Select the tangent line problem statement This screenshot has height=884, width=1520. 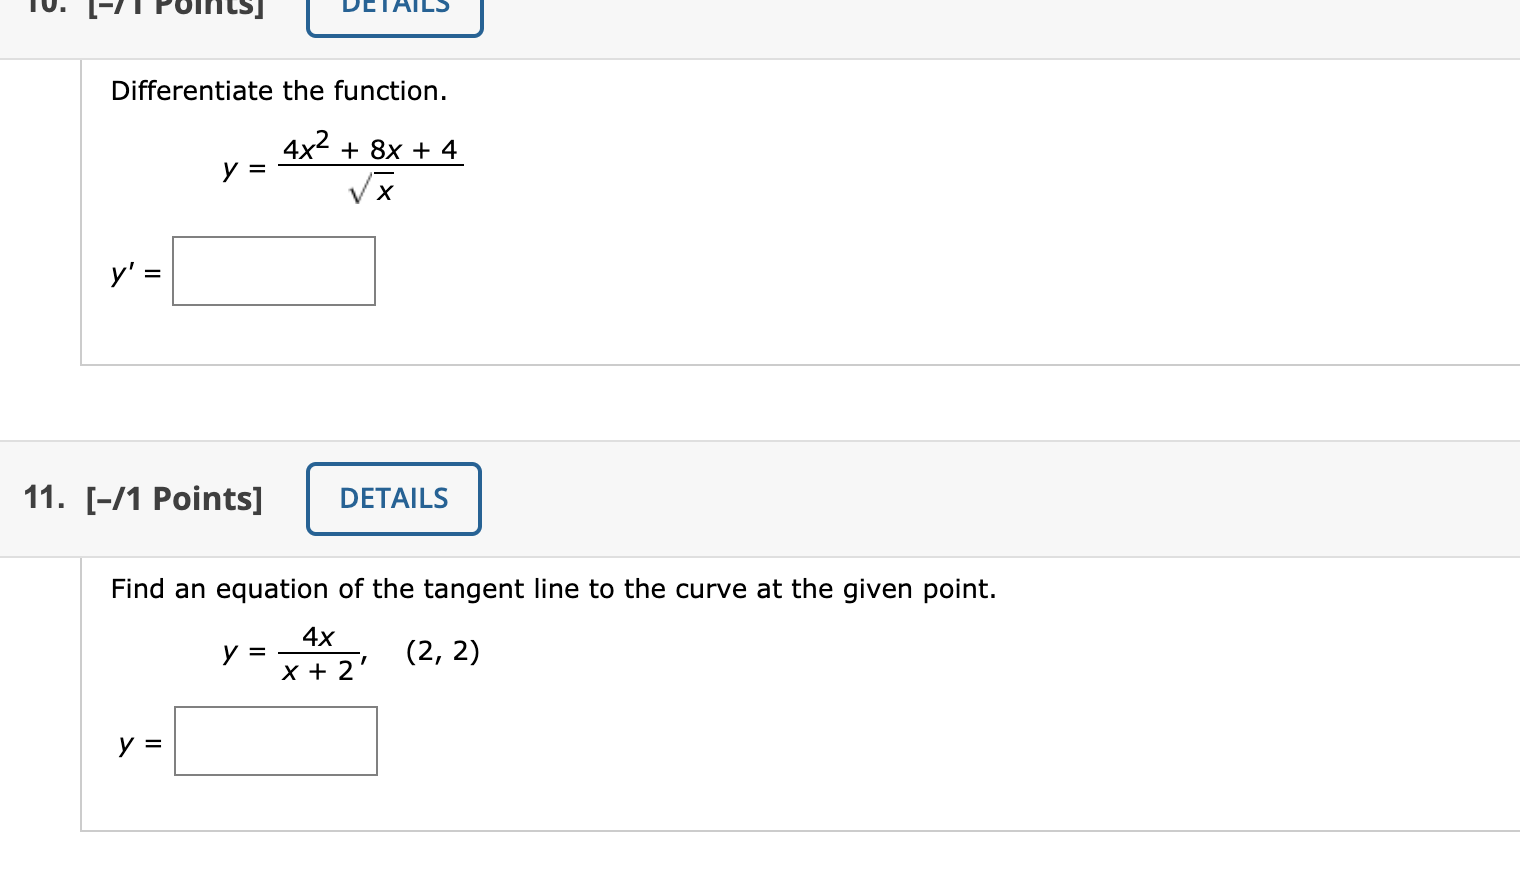553,589
